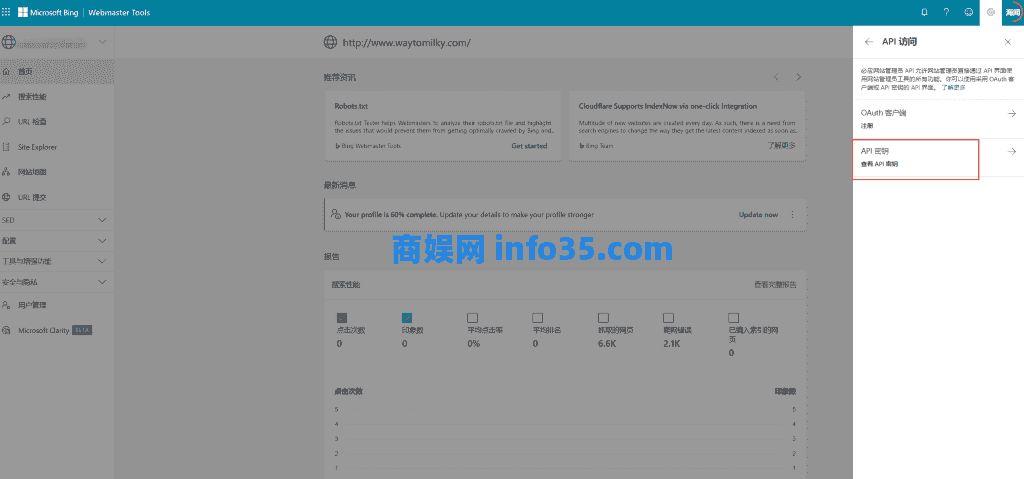1024x479 pixels.
Task: Expand the SEO sidebar section
Action: pos(103,220)
